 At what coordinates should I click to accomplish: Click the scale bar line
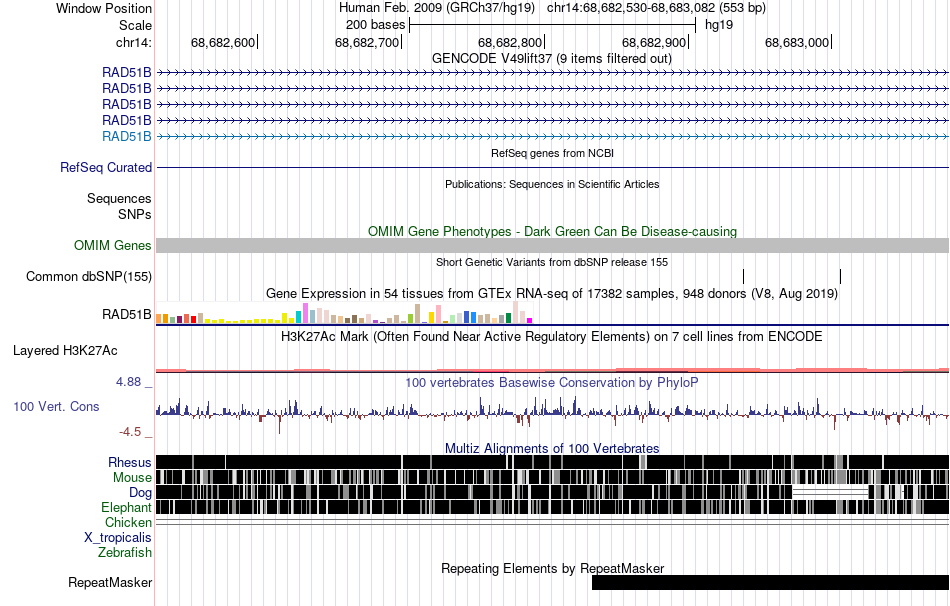click(x=553, y=25)
